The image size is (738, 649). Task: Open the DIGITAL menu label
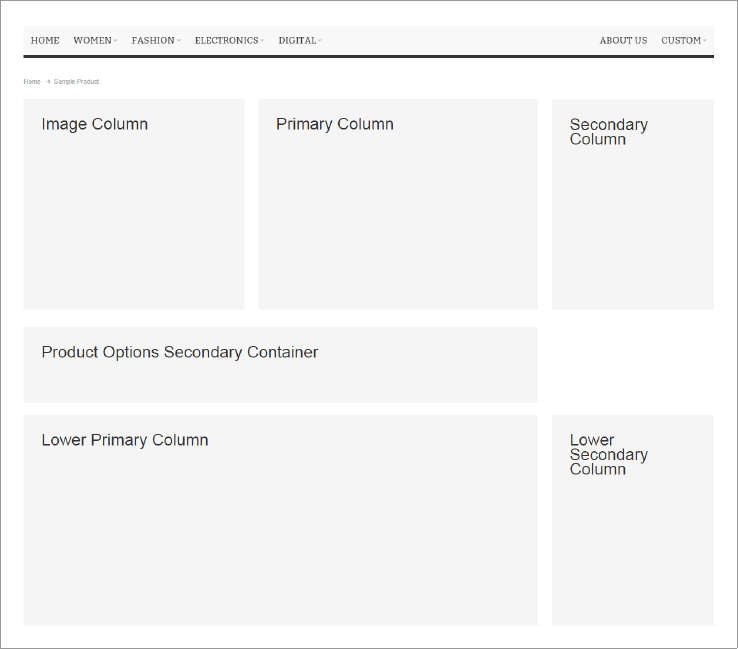pos(297,41)
